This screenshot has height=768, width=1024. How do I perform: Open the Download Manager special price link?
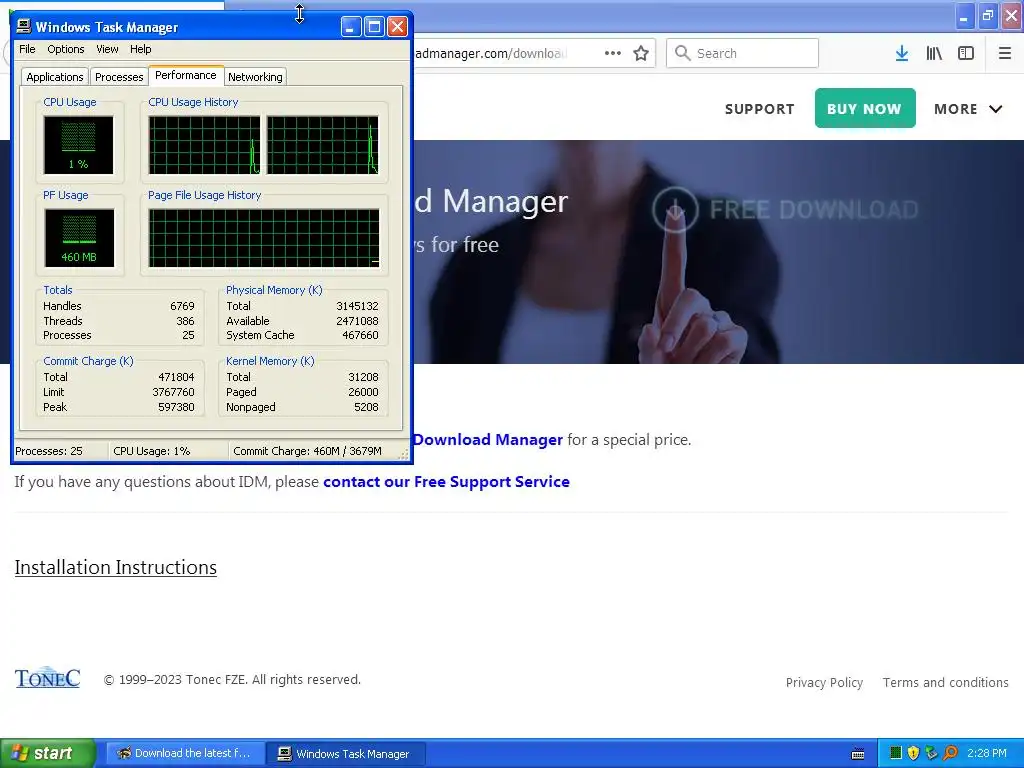coord(487,440)
